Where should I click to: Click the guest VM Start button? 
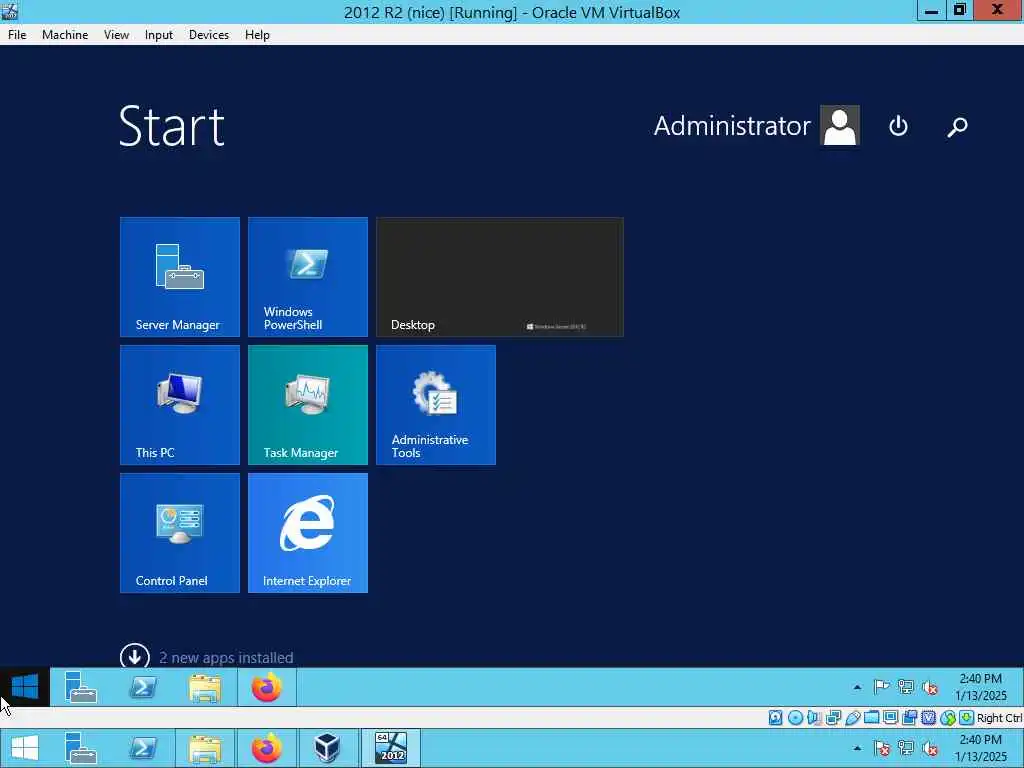(25, 687)
